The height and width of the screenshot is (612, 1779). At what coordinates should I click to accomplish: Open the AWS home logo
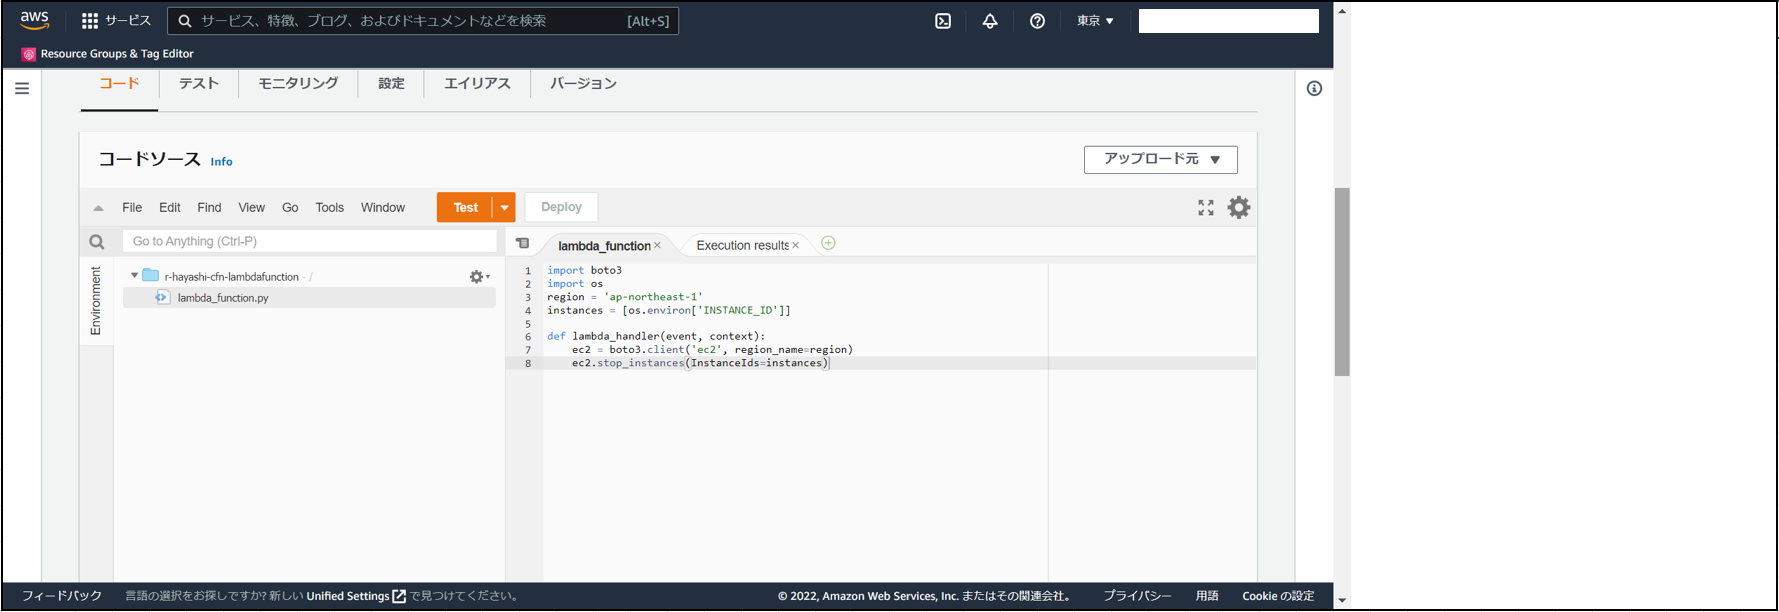click(34, 20)
